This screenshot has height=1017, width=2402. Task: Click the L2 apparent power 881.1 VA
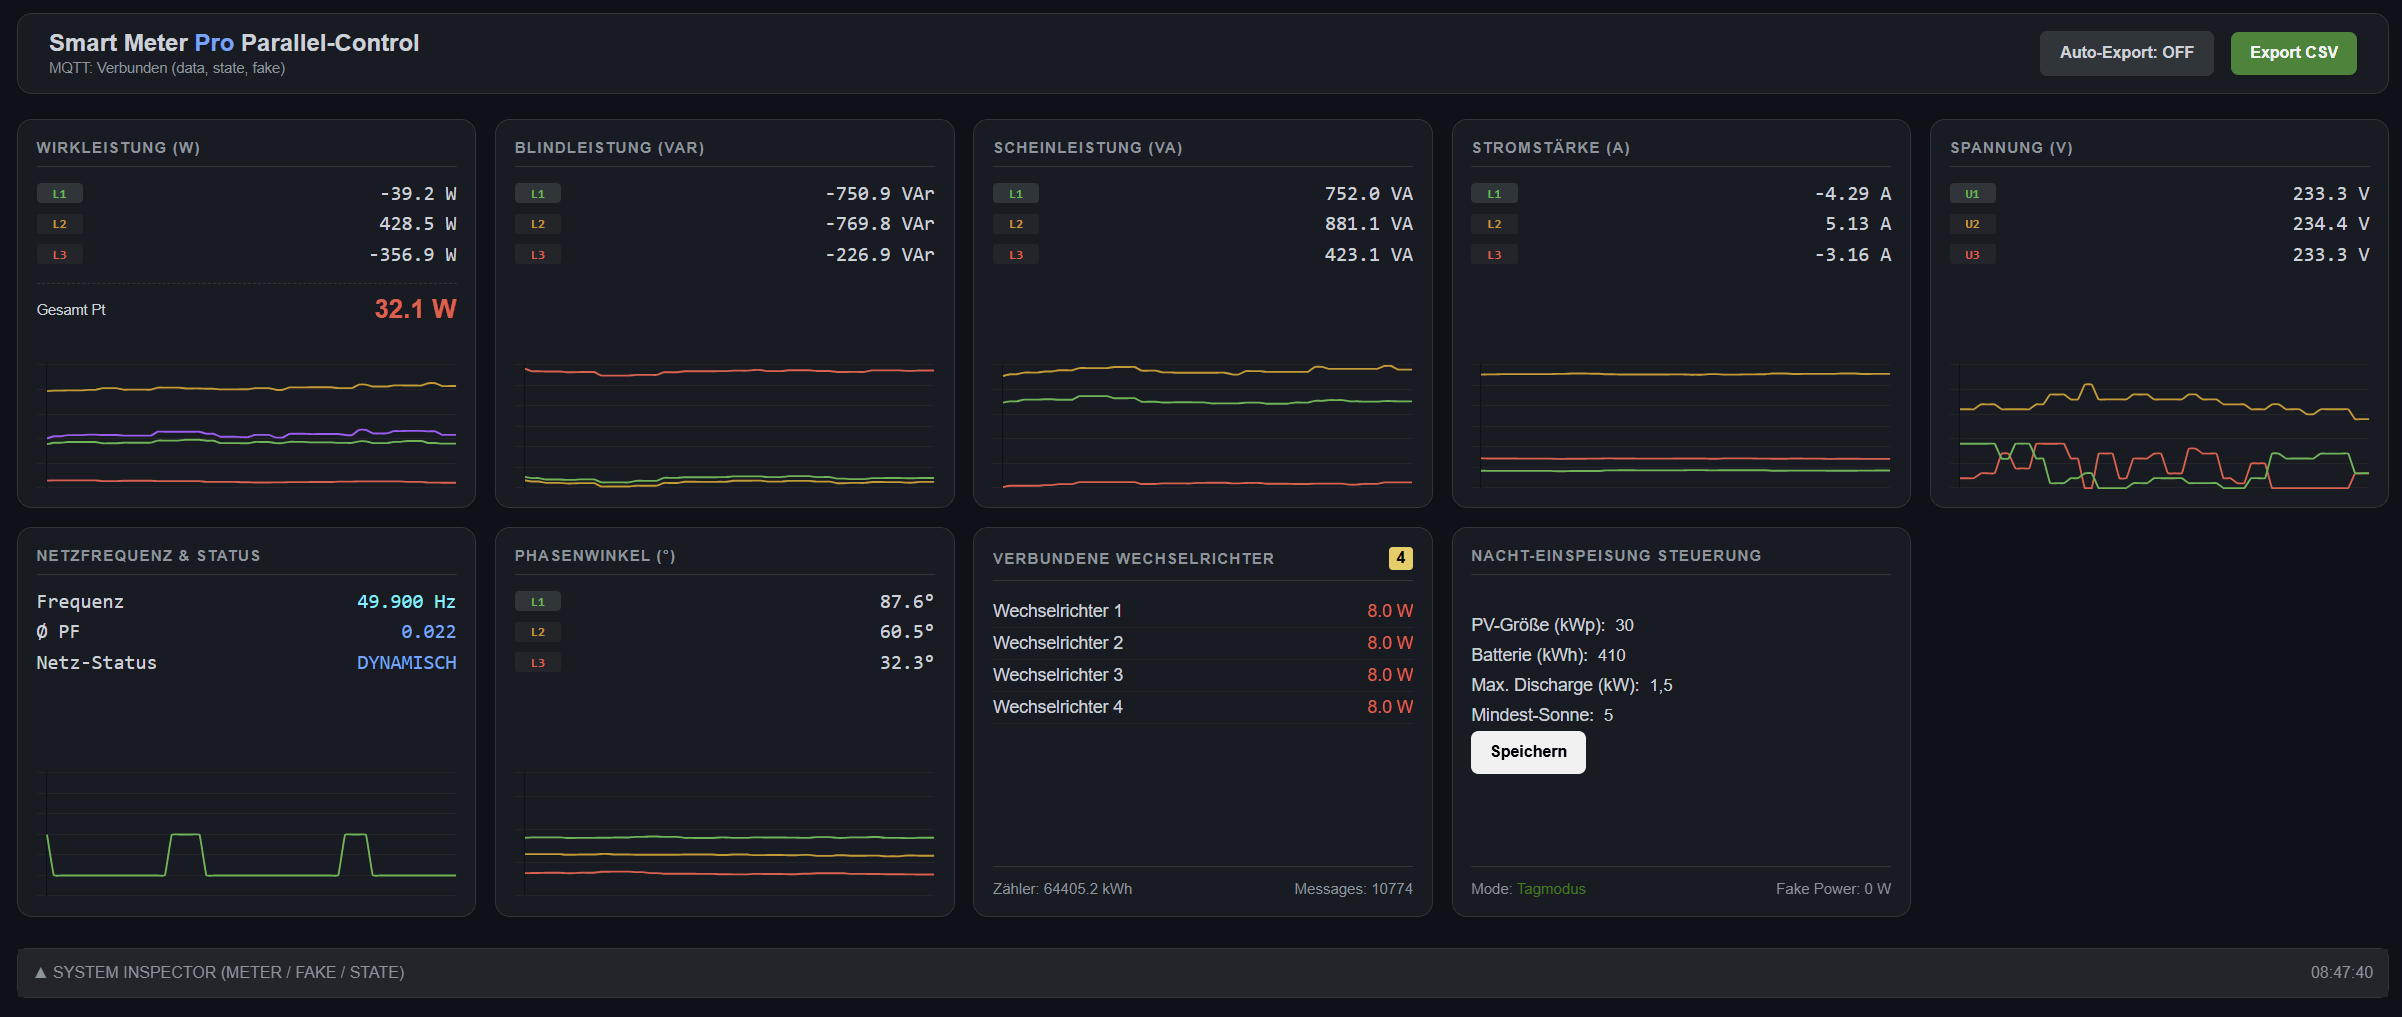click(x=1369, y=224)
